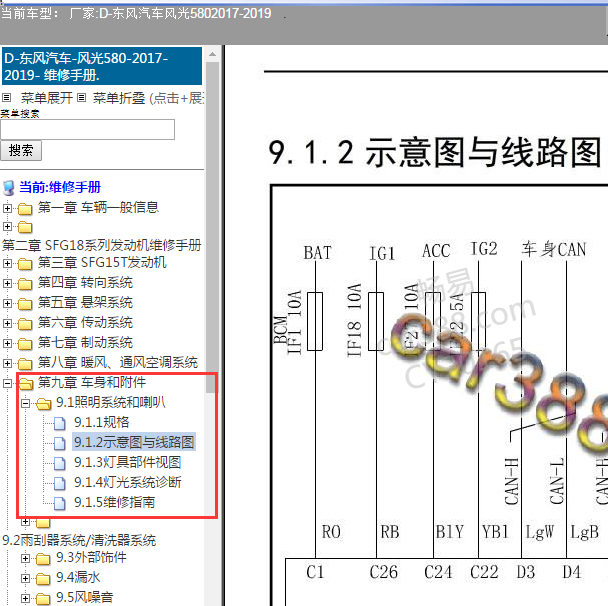
Task: Click folder icon of 第四章 转向系统
Action: click(25, 284)
